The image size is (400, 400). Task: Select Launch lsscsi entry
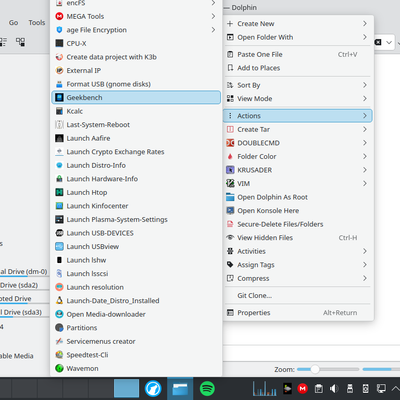click(136, 273)
